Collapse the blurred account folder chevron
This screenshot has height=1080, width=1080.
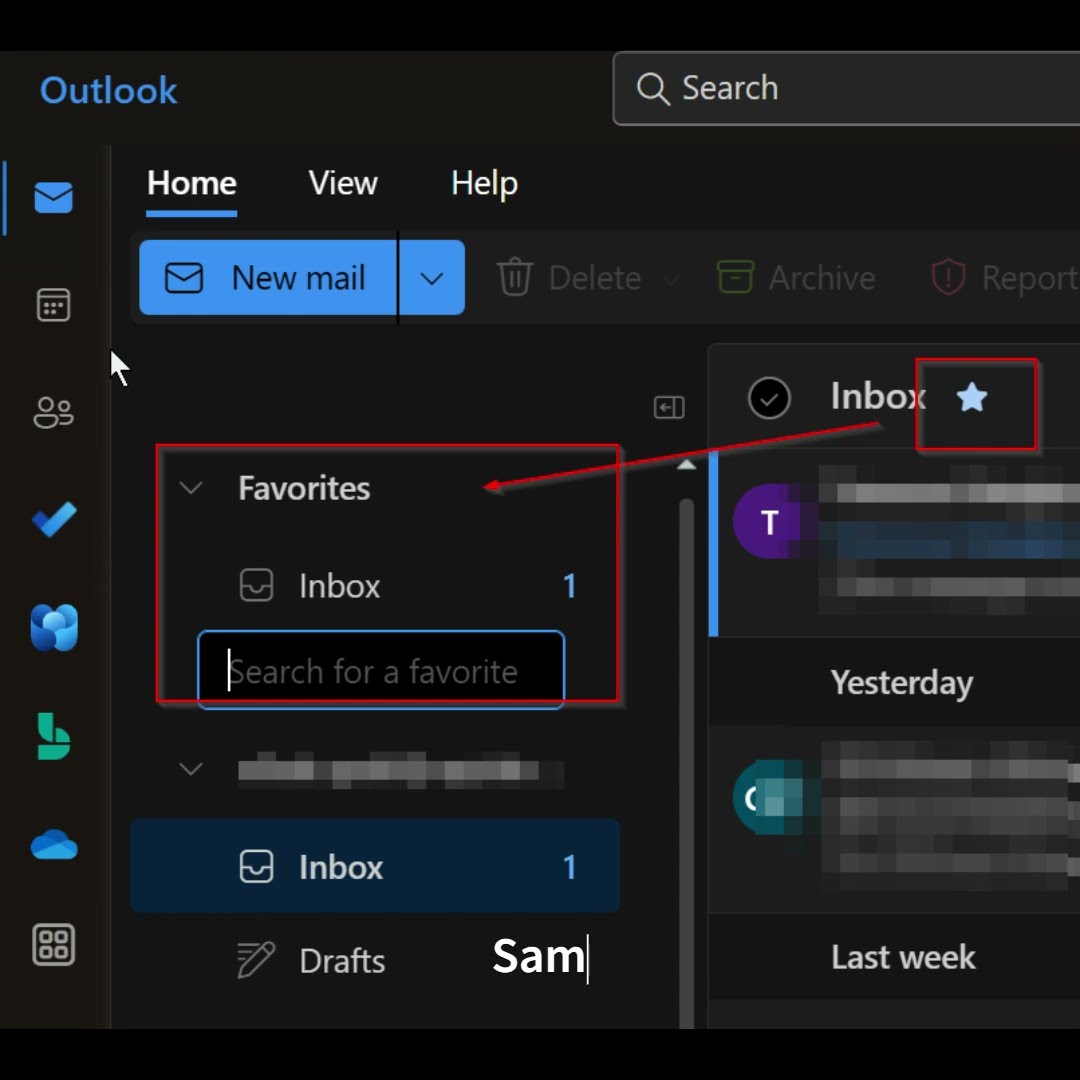coord(191,769)
